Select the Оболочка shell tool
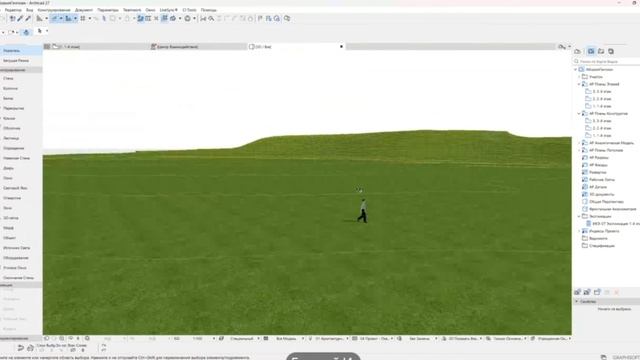Image resolution: width=640 pixels, height=360 pixels. tap(20, 128)
